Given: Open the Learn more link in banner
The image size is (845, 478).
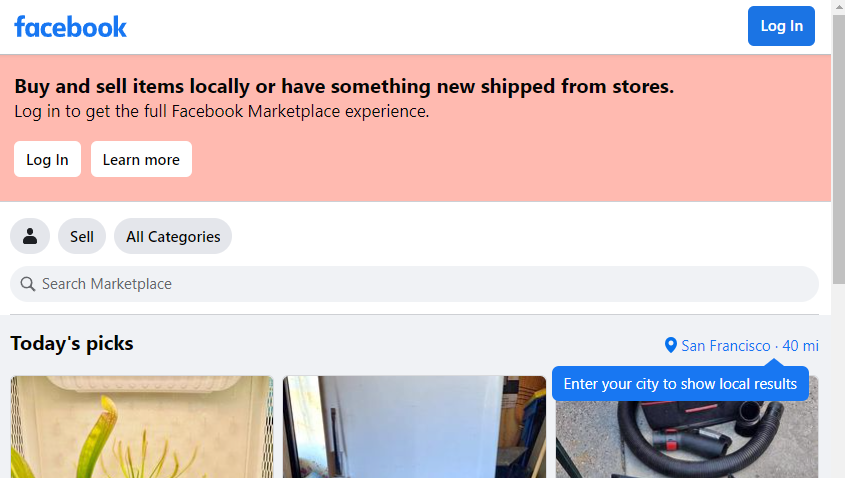Looking at the screenshot, I should click(141, 160).
